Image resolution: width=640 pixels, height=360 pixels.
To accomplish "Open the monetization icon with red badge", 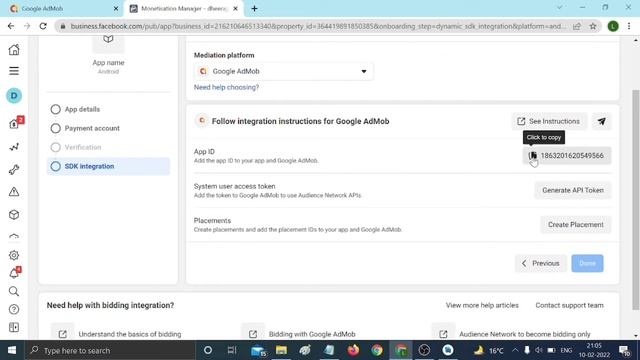I will point(16,123).
